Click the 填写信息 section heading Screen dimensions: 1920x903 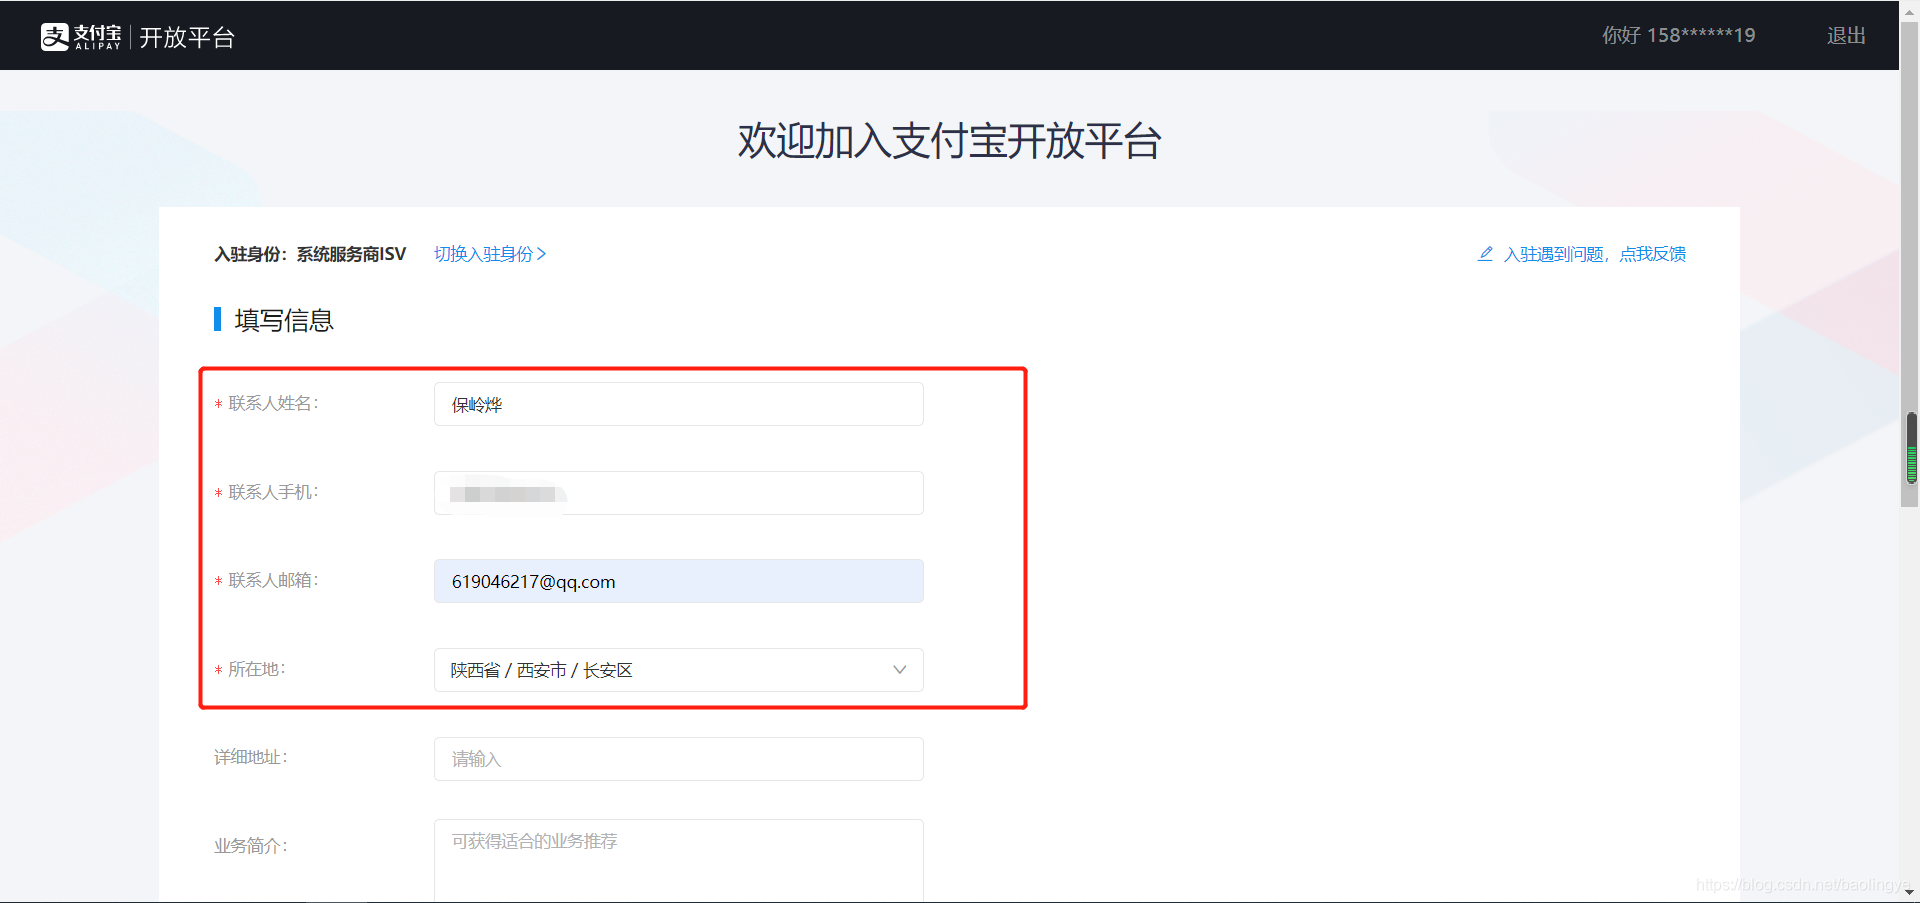click(282, 320)
